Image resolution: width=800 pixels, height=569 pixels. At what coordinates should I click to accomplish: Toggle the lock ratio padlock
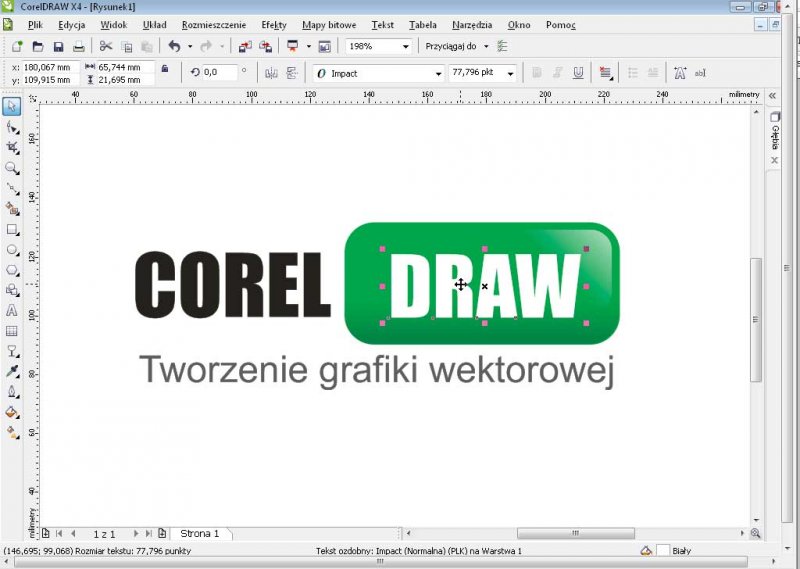point(165,68)
